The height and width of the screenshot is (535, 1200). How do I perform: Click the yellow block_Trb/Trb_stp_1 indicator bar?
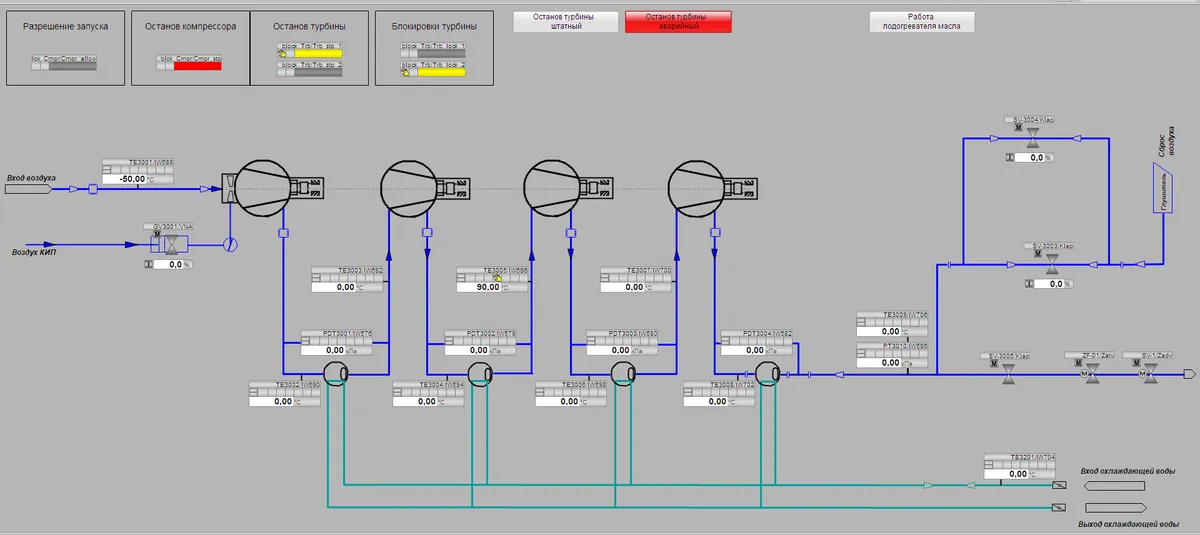[318, 54]
